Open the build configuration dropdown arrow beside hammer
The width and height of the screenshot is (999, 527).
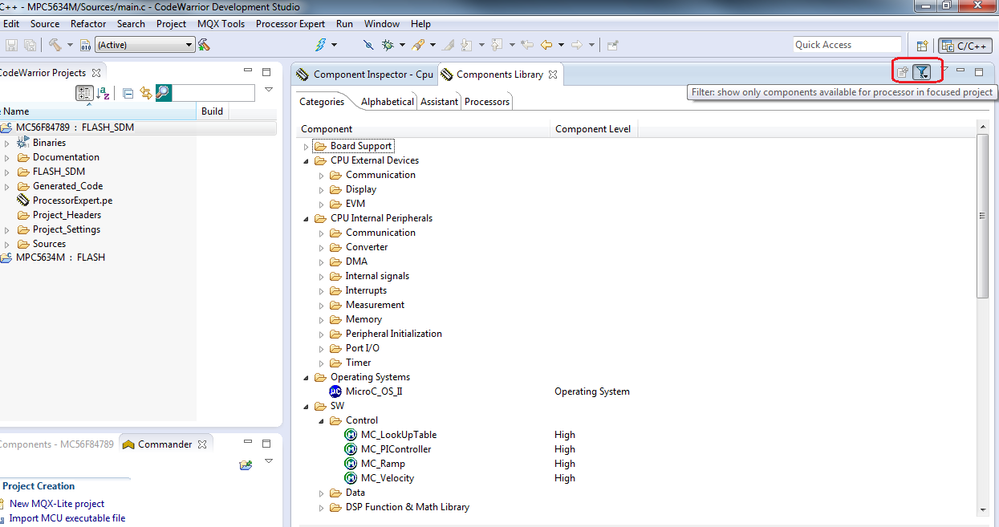pos(70,45)
